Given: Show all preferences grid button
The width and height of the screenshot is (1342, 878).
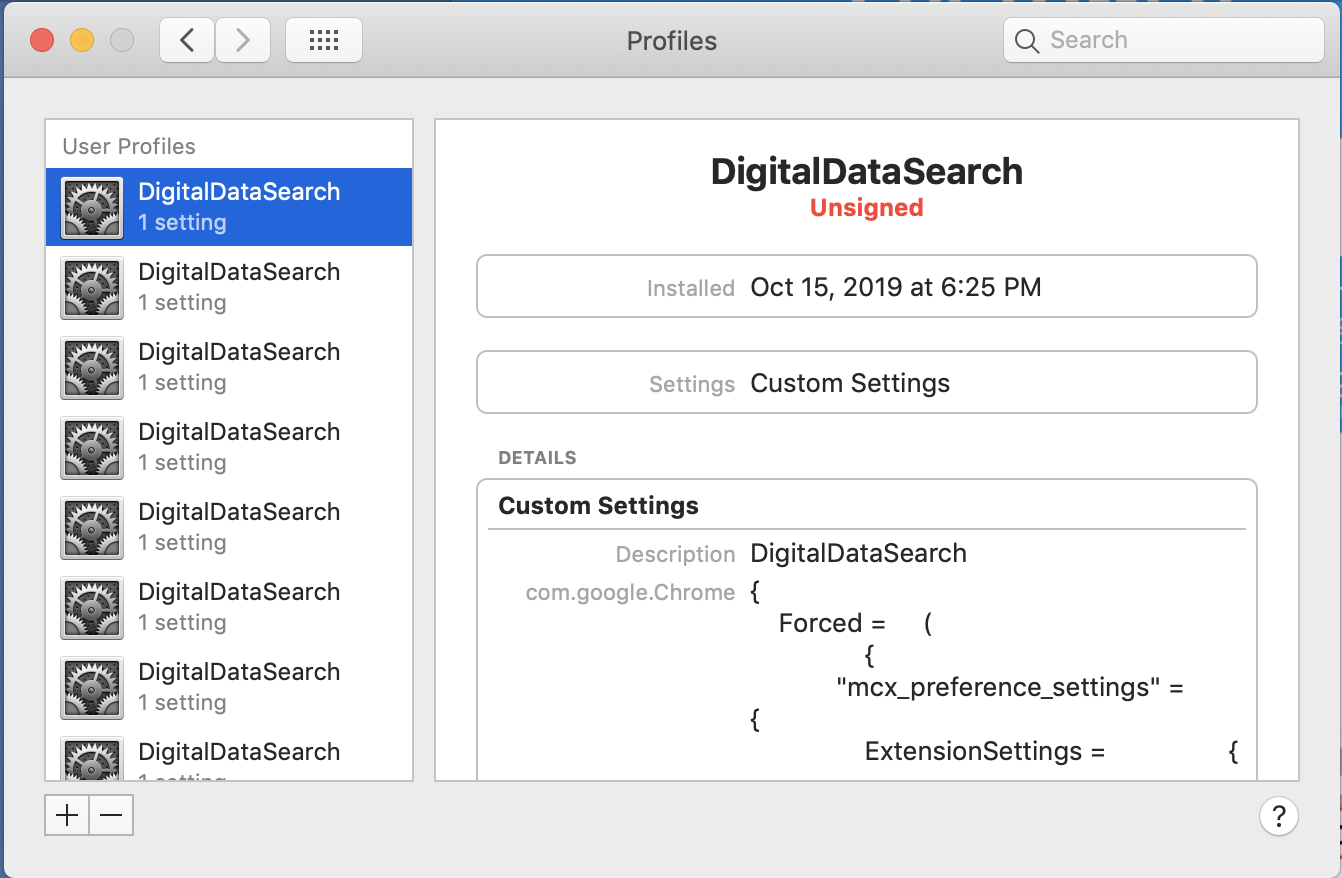Looking at the screenshot, I should click(x=324, y=40).
